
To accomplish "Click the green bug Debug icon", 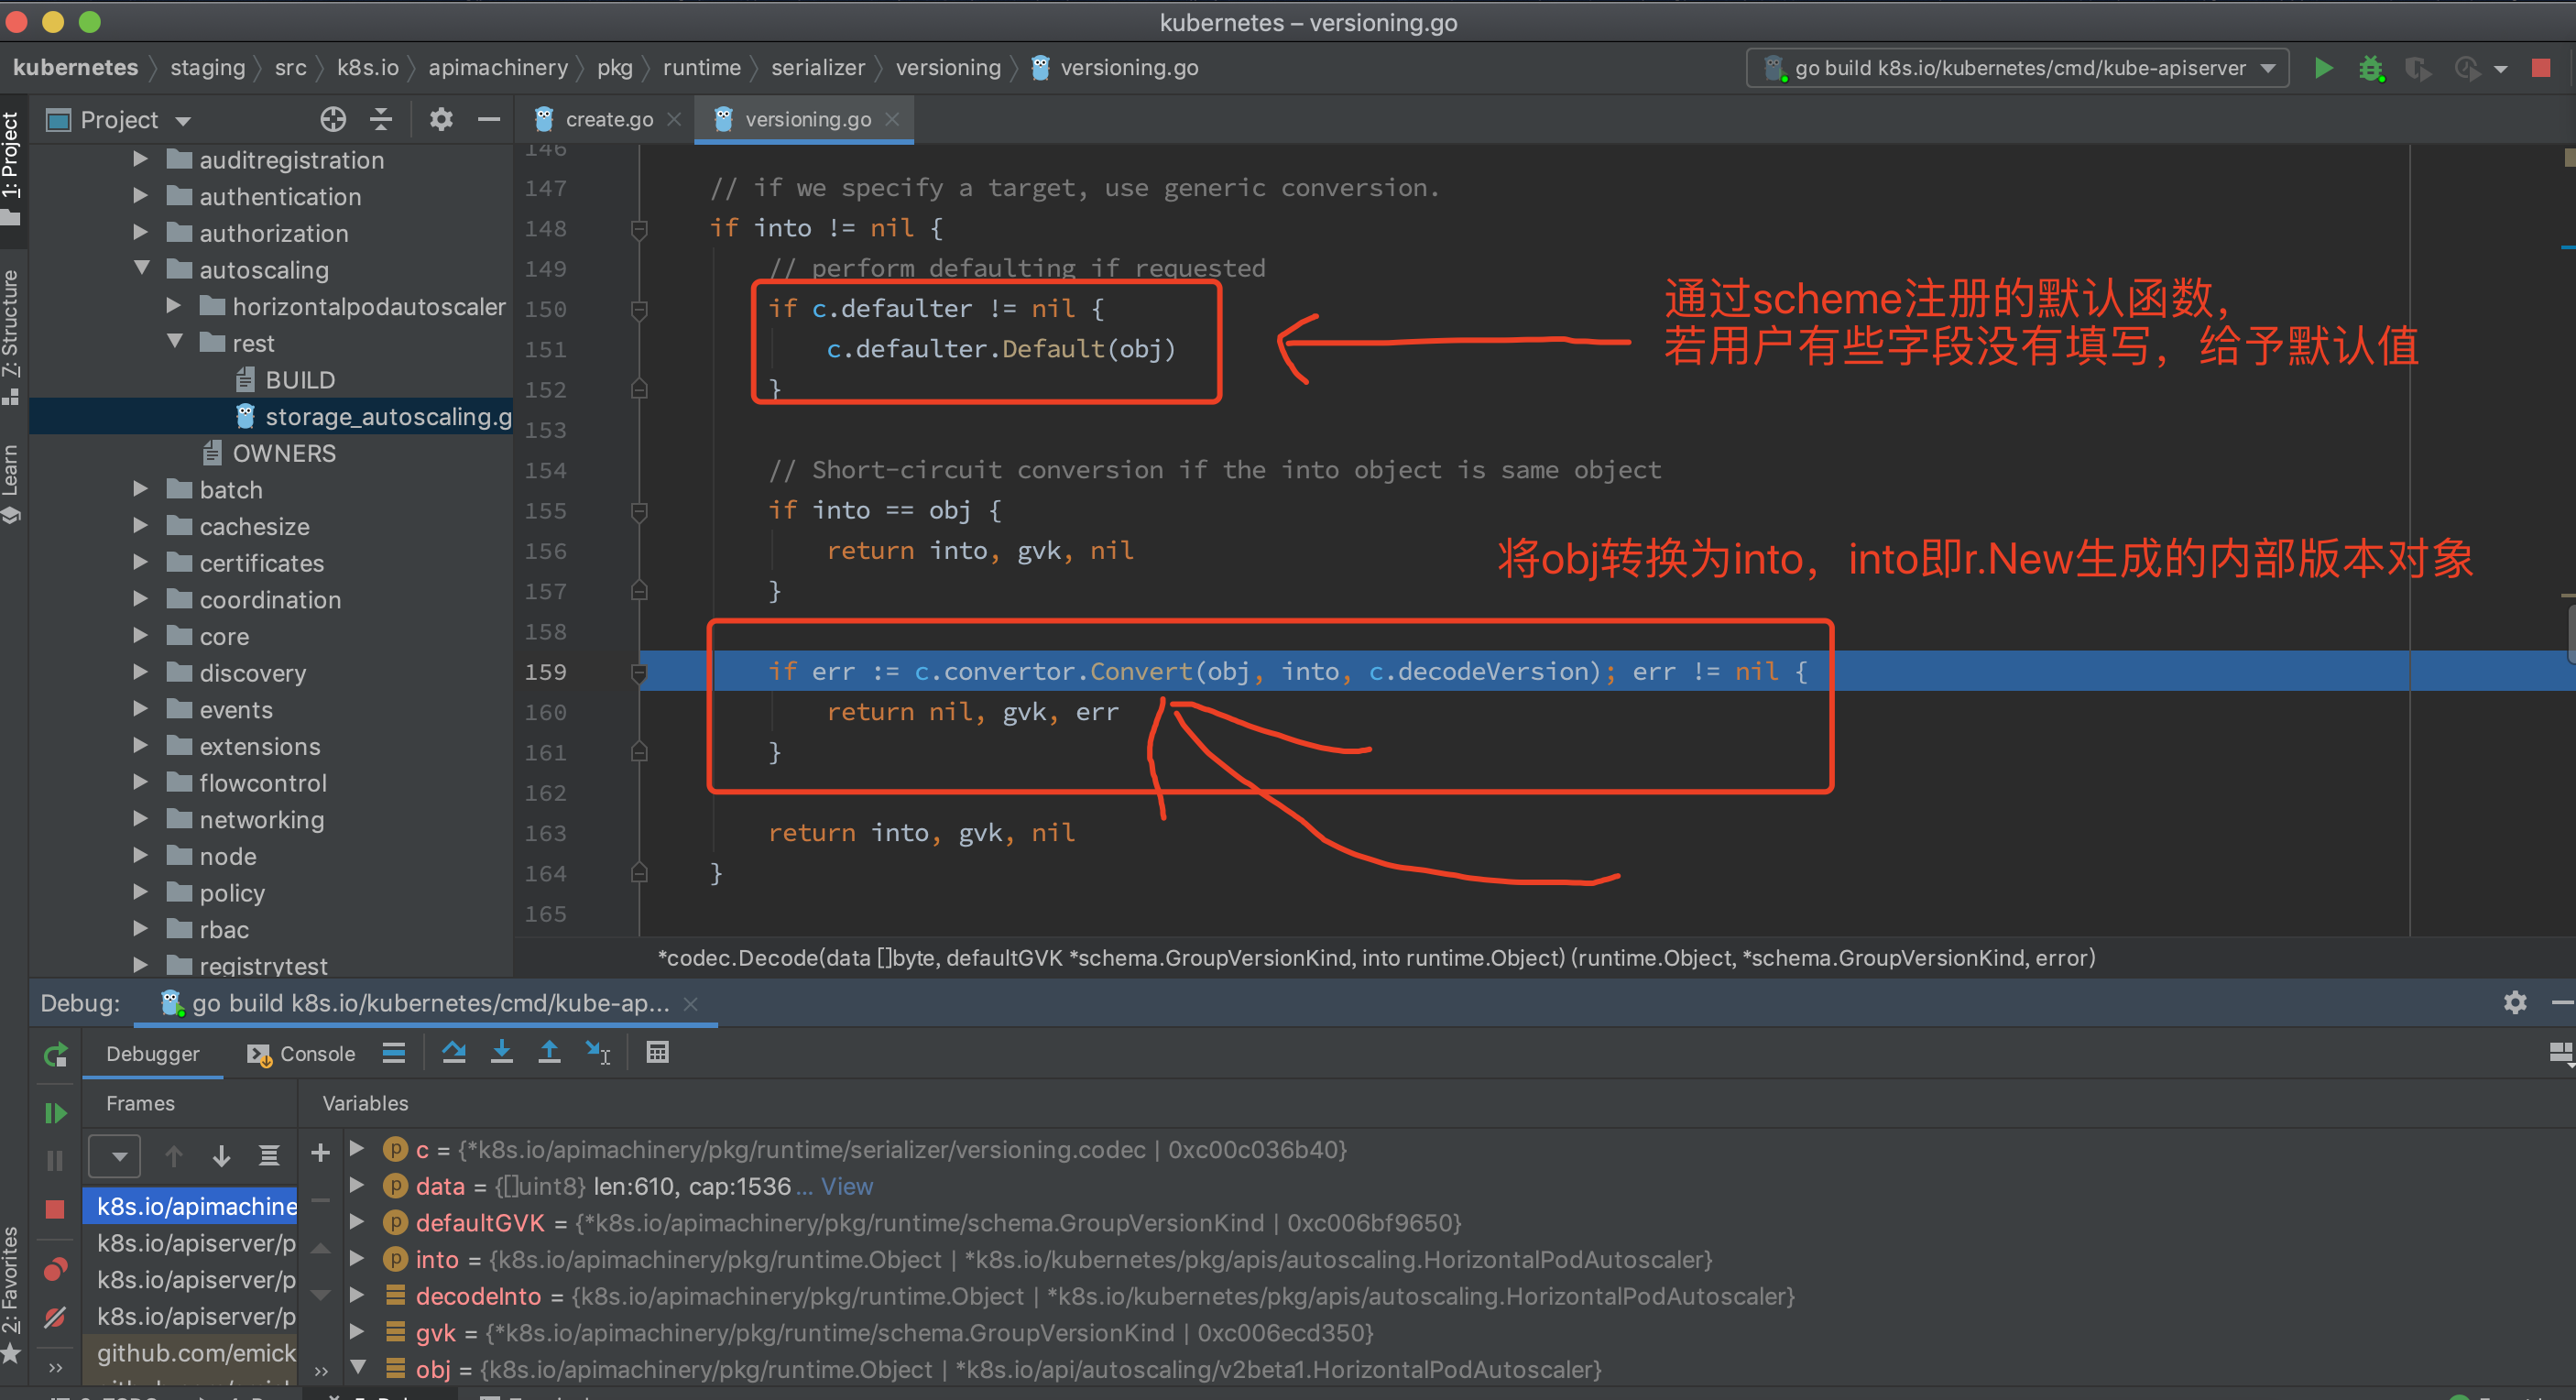I will click(x=2370, y=68).
